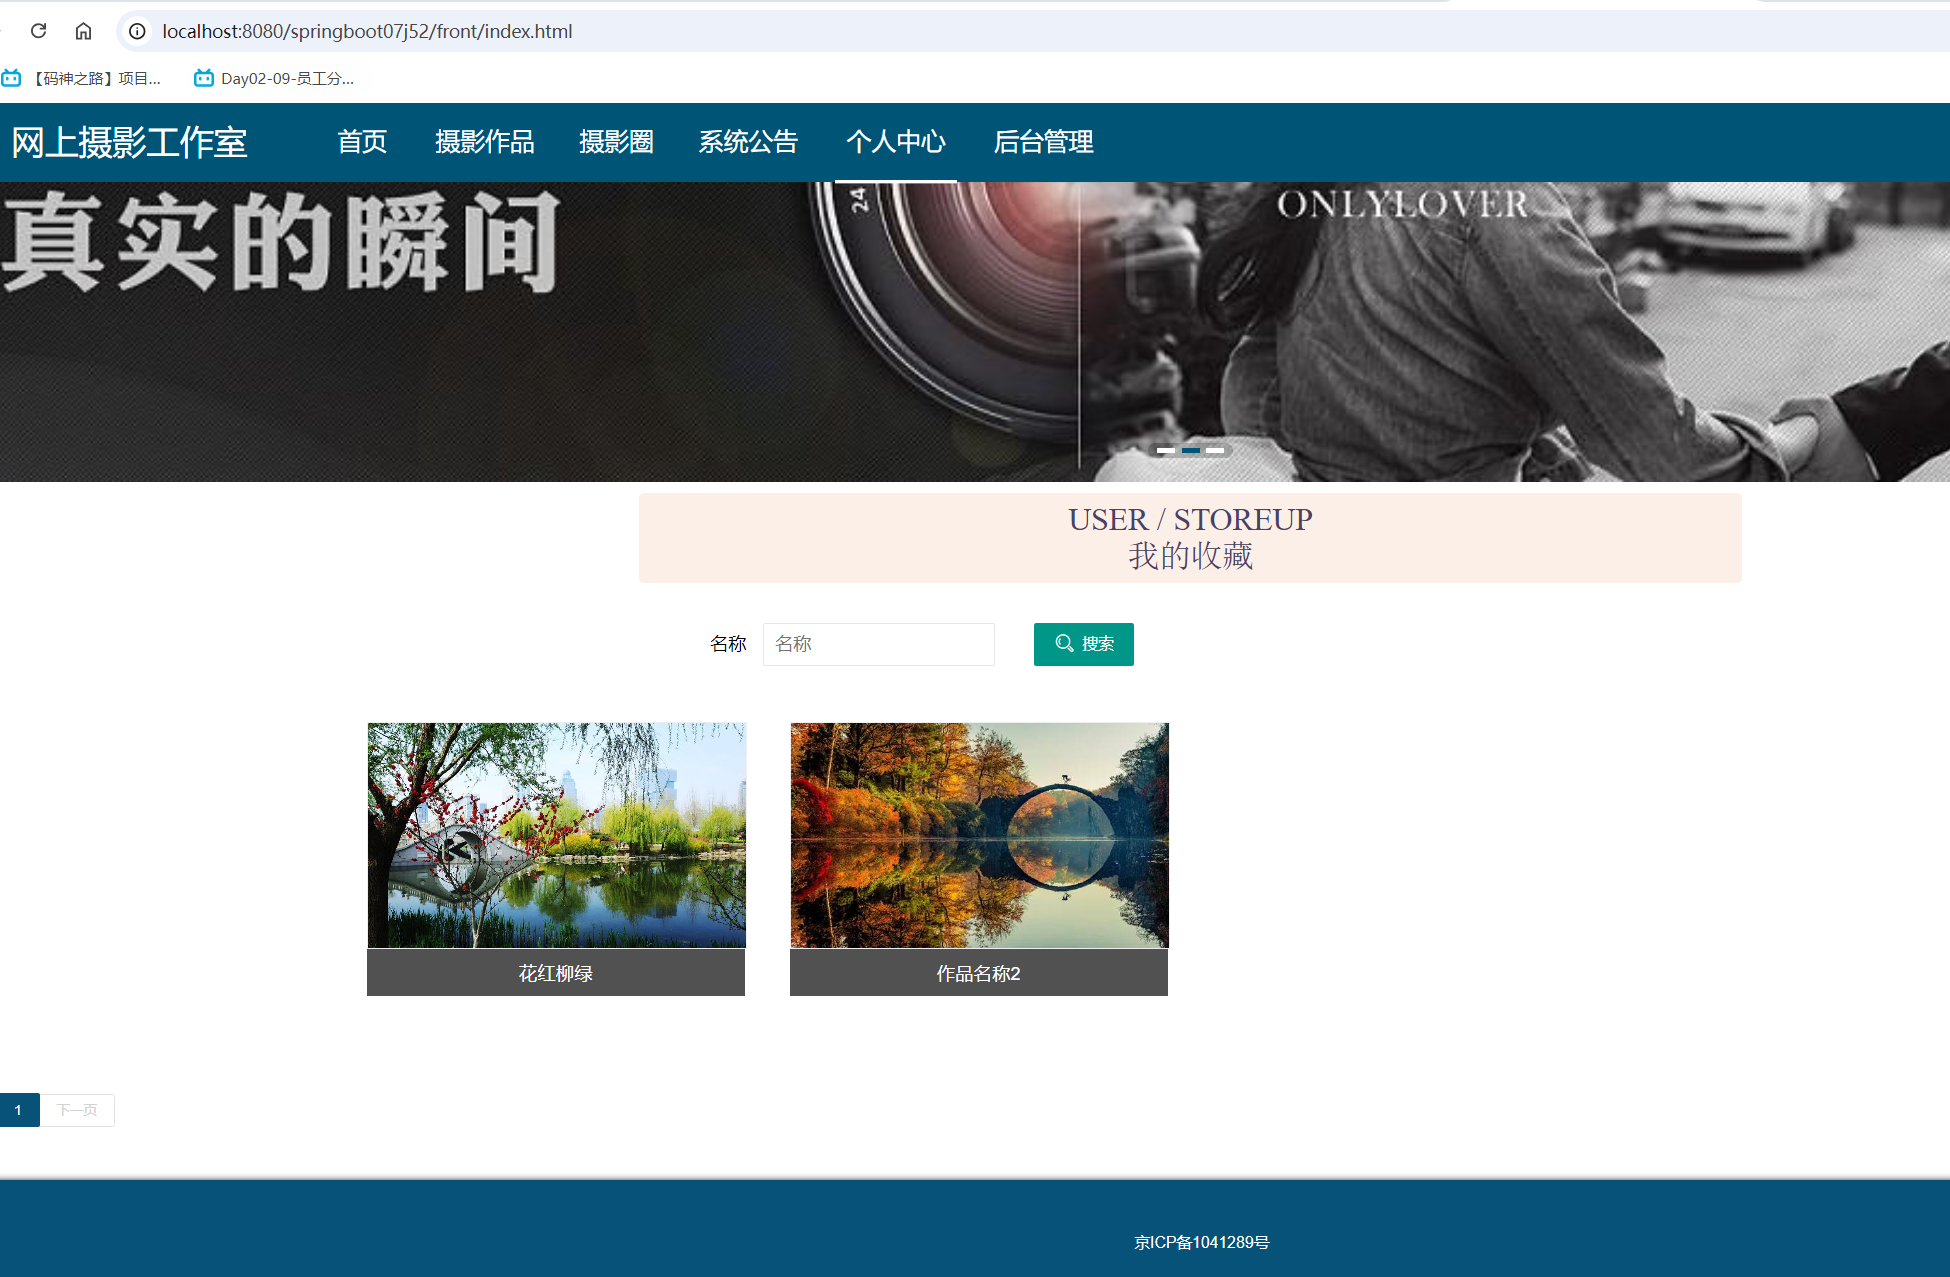
Task: Click the 【码神之路】项目 bookmark icon
Action: pyautogui.click(x=12, y=77)
